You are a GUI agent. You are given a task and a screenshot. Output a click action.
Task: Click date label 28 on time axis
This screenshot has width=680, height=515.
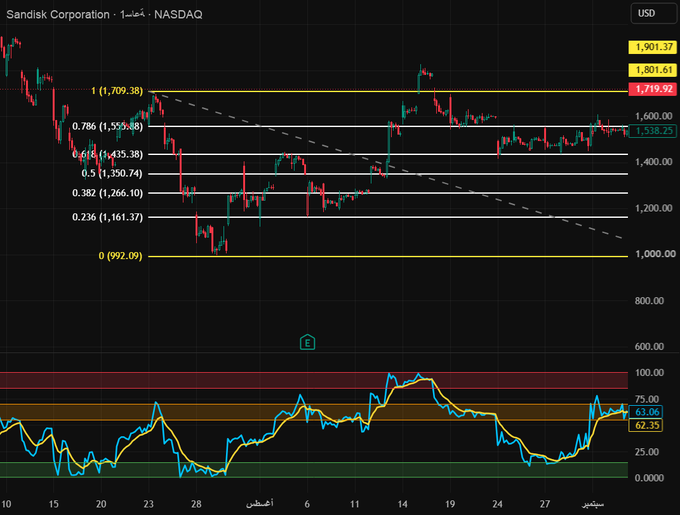click(x=196, y=504)
